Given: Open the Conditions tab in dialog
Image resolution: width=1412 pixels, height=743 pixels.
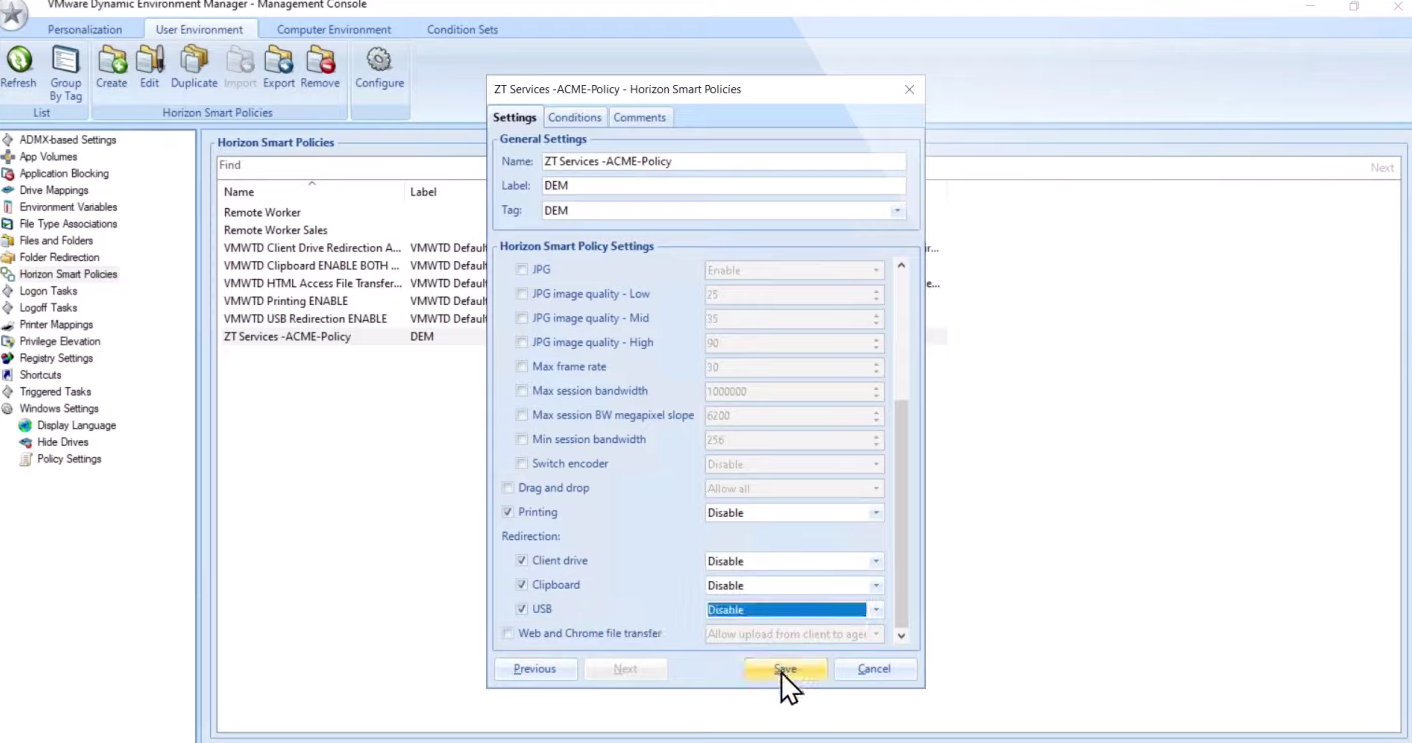Looking at the screenshot, I should coord(575,118).
